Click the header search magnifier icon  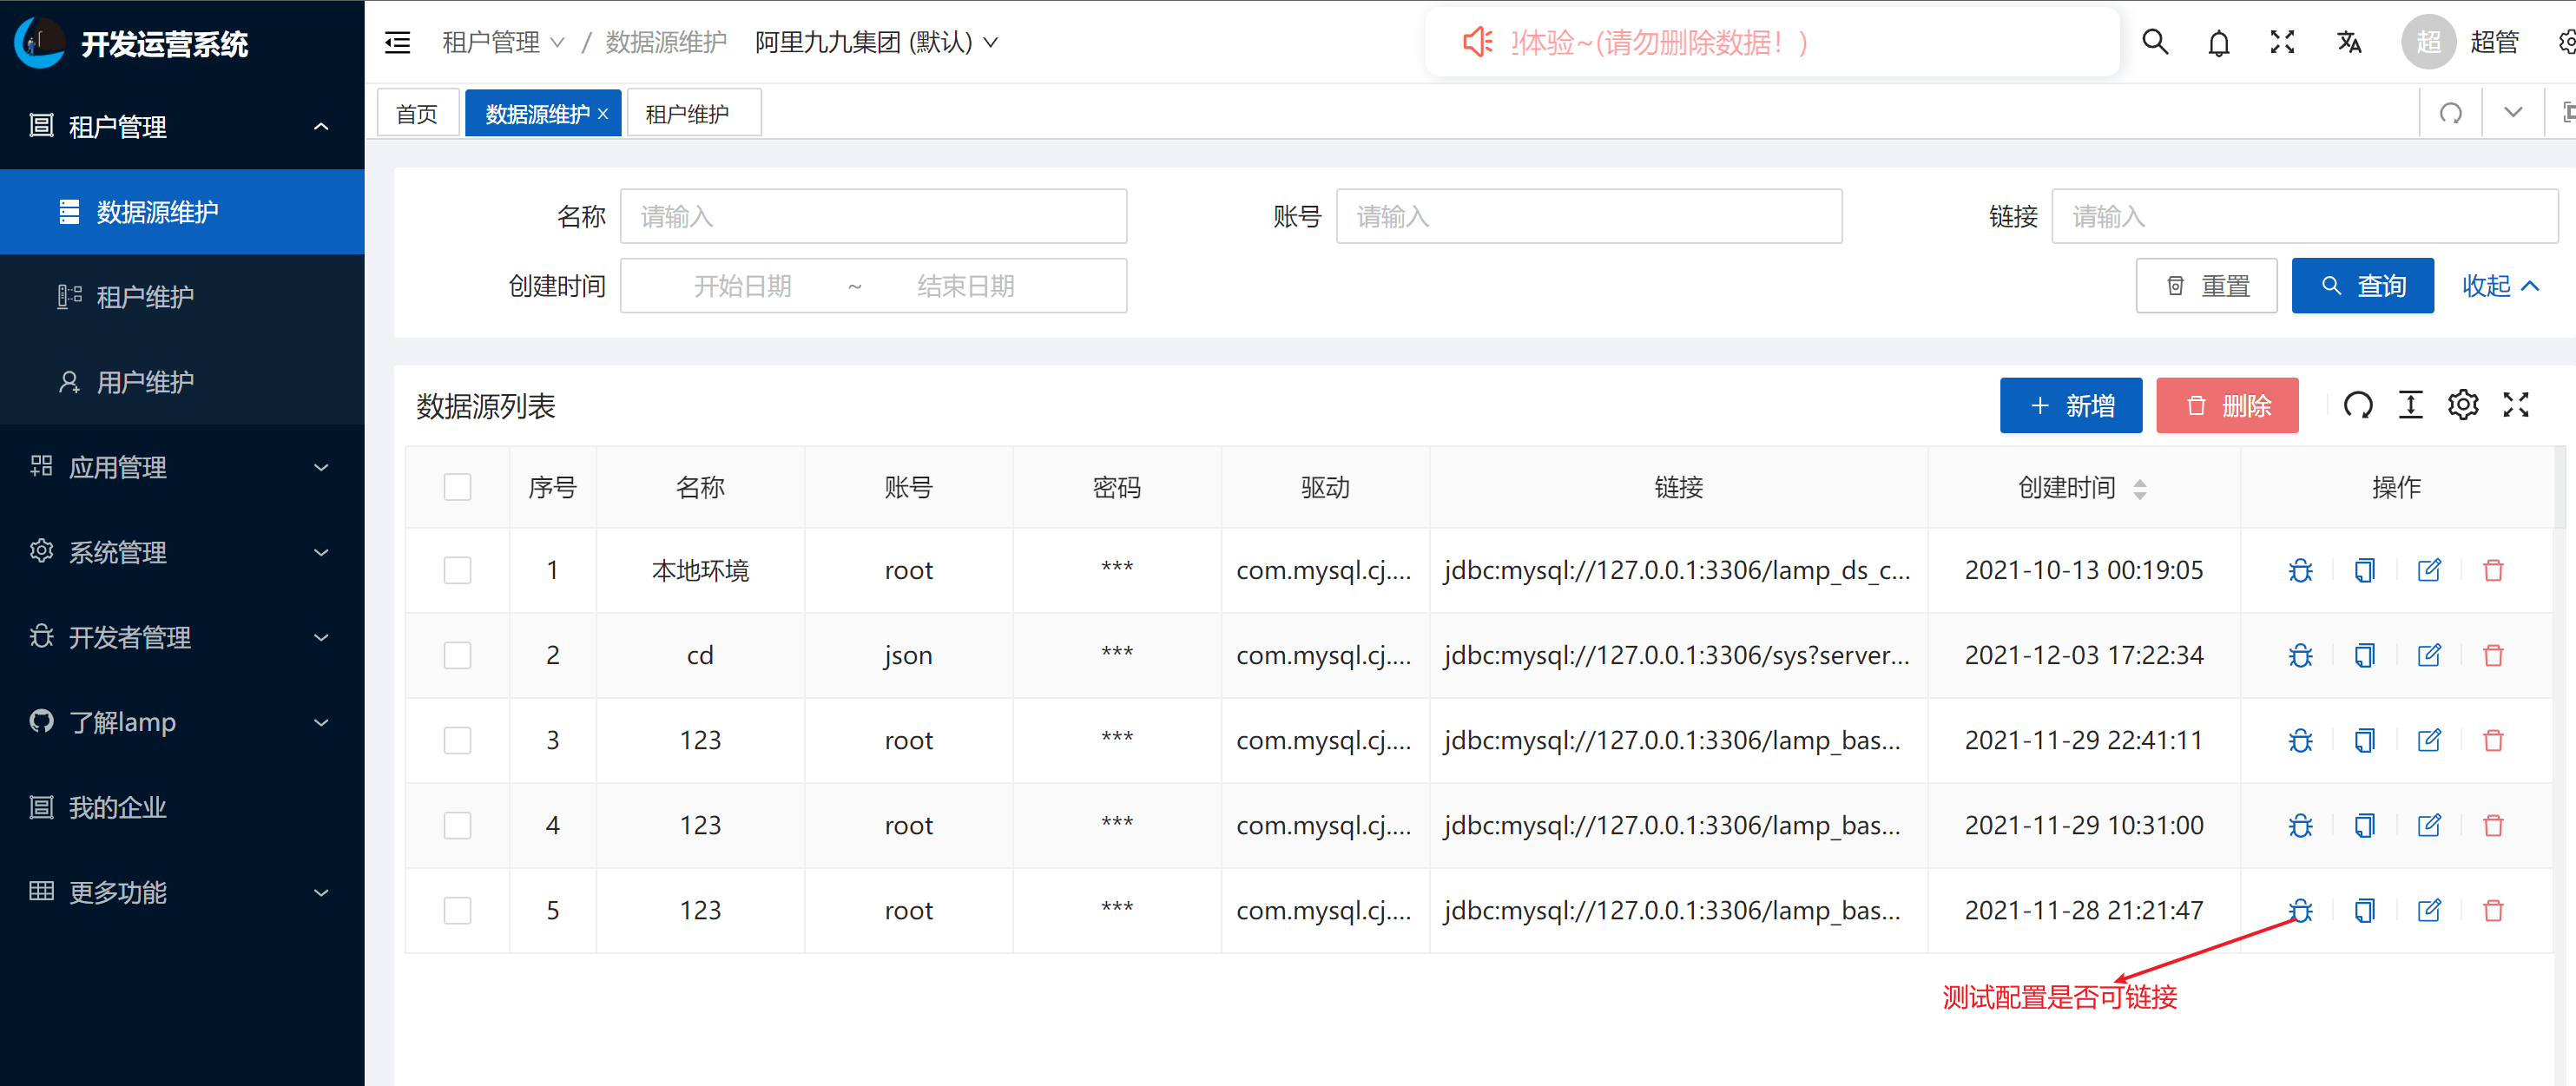[2155, 42]
